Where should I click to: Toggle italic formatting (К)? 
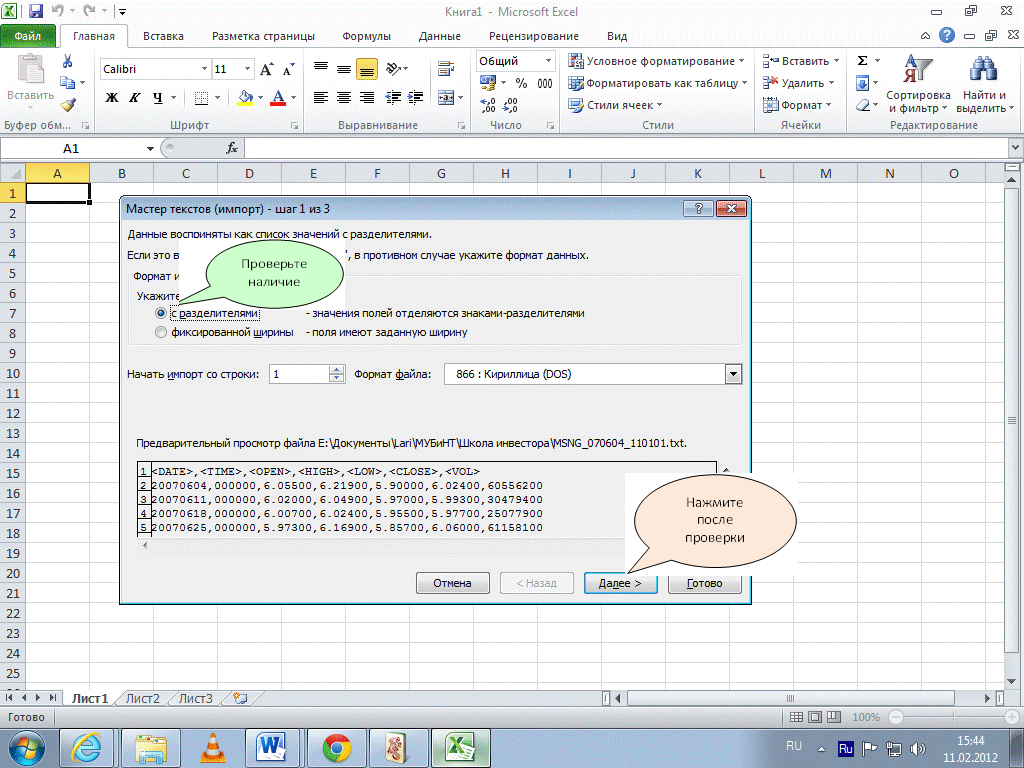(x=135, y=98)
